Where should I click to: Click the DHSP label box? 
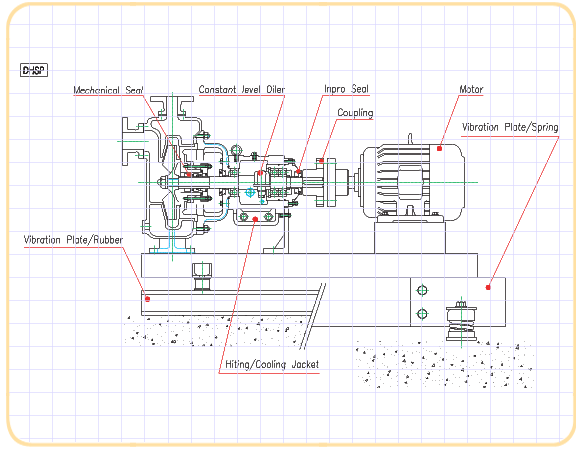pyautogui.click(x=34, y=70)
